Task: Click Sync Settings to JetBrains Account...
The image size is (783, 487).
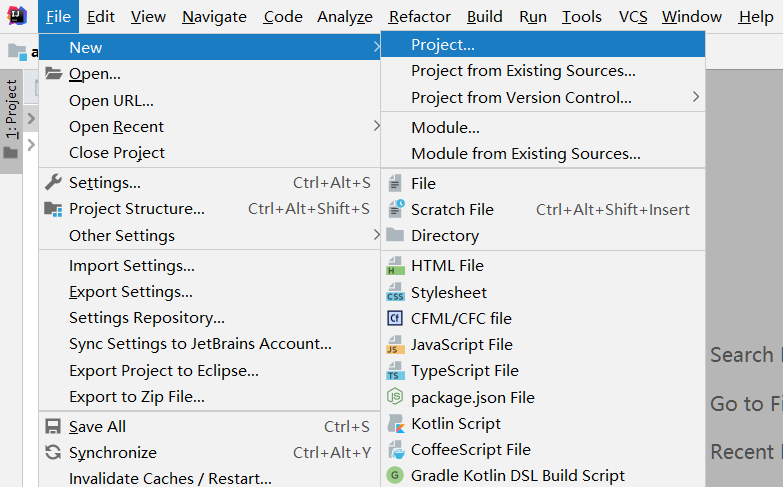Action: point(210,344)
